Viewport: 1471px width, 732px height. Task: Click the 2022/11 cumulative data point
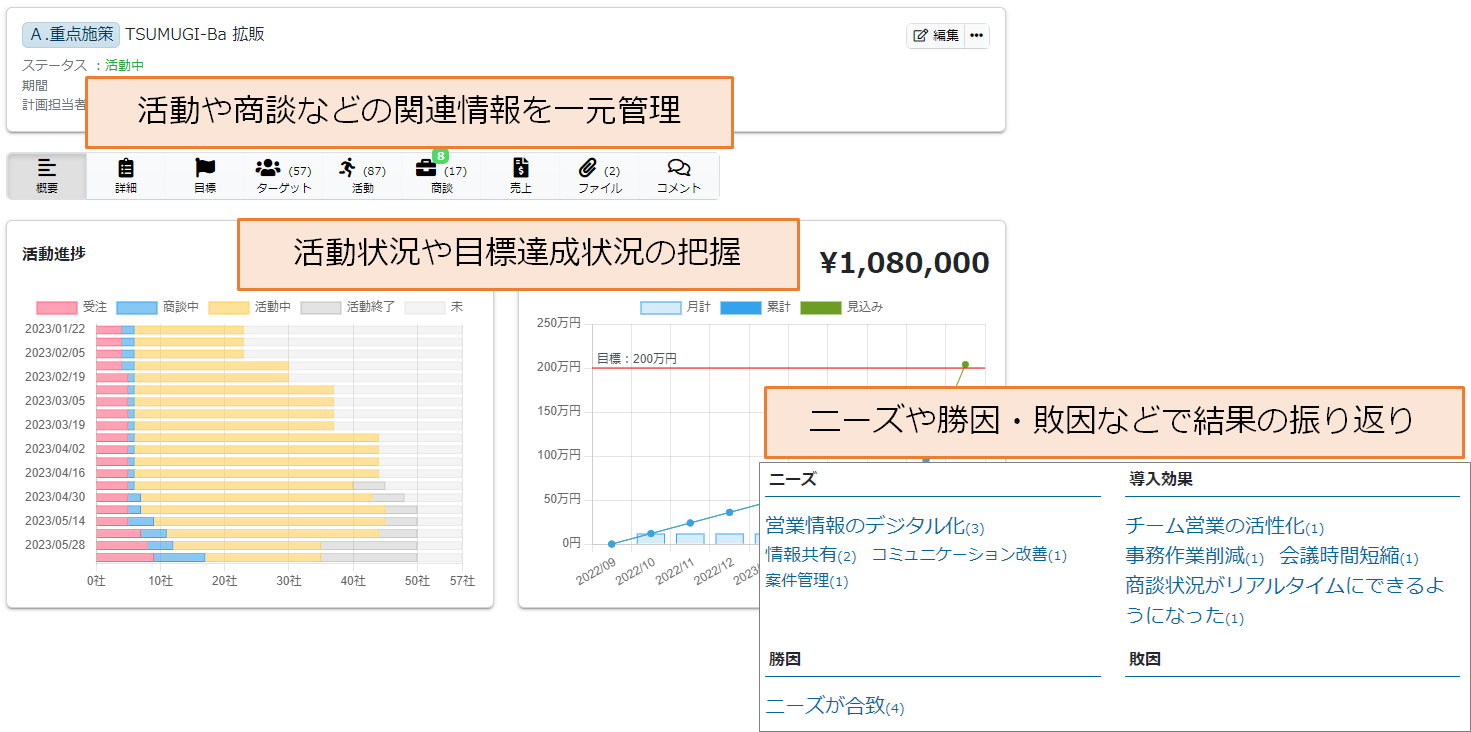690,523
